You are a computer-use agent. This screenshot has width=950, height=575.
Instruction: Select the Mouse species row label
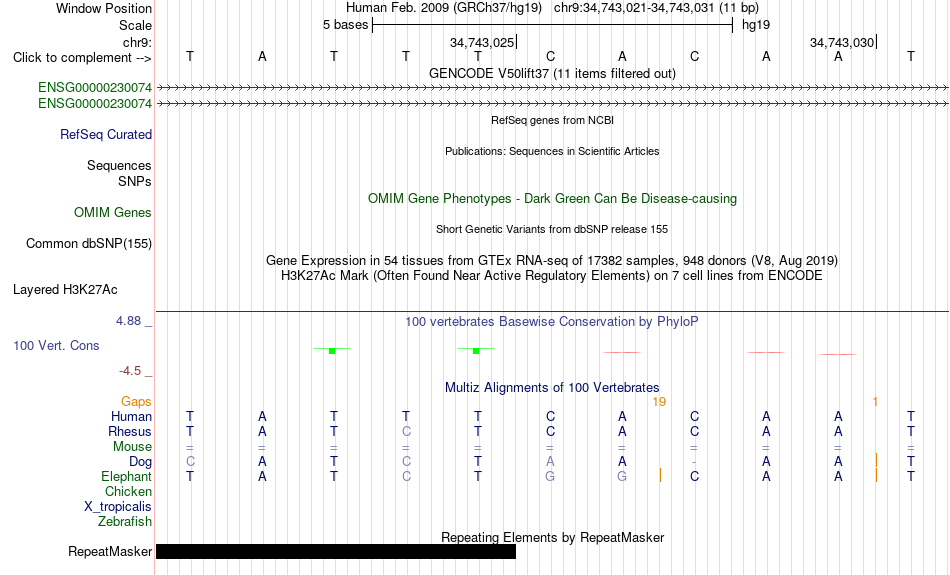(132, 447)
